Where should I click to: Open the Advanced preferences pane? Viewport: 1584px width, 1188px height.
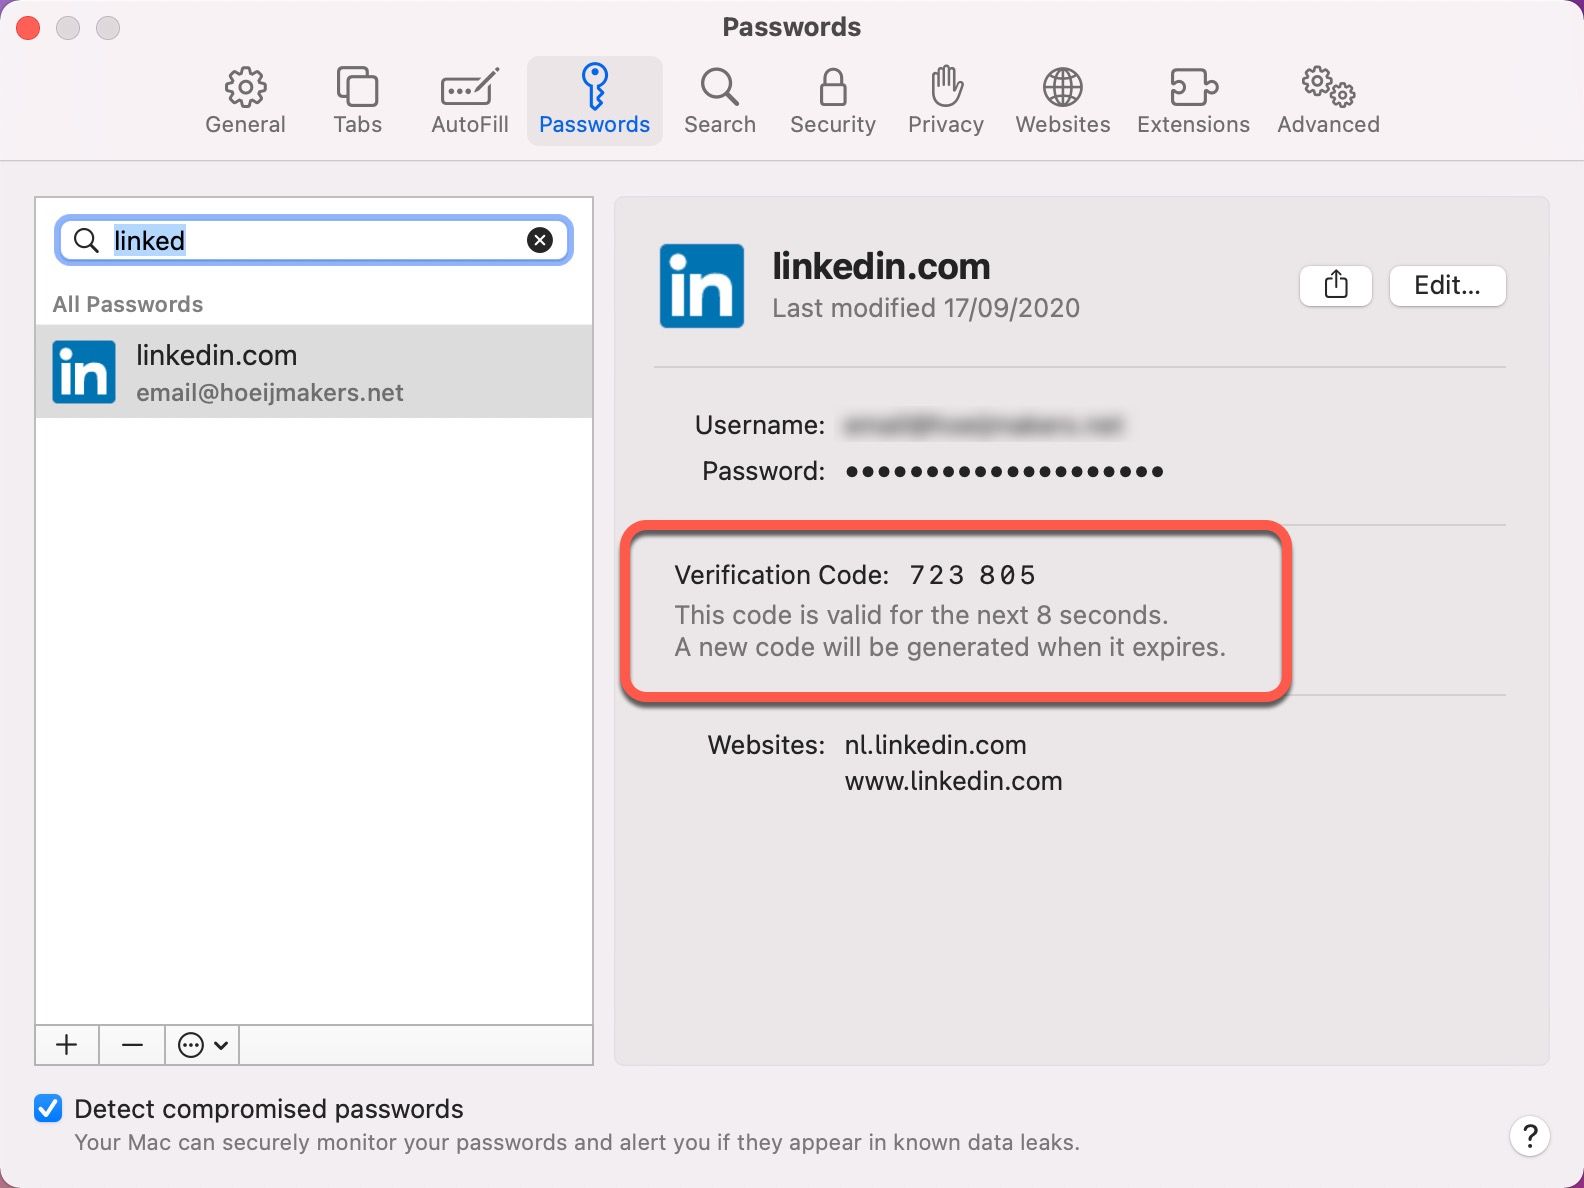(1327, 101)
